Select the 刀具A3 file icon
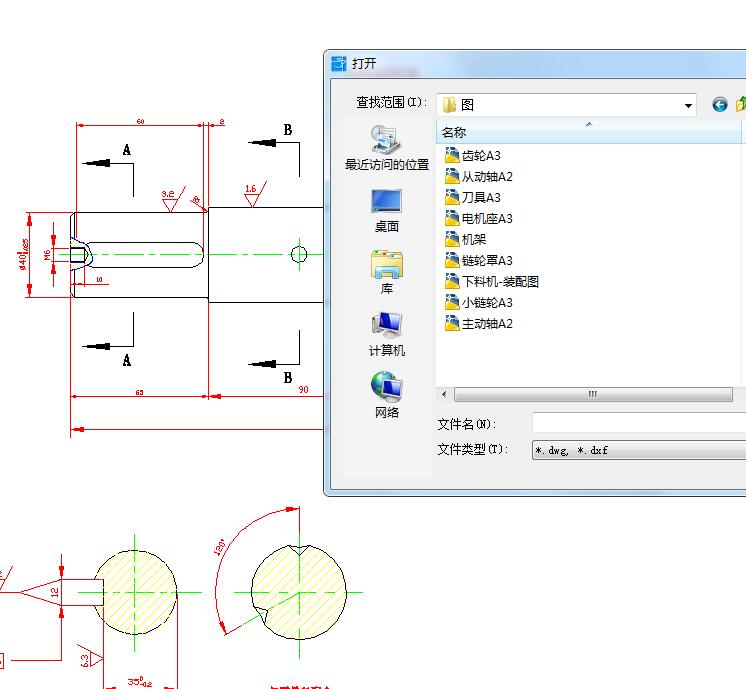The image size is (746, 689). pos(452,197)
